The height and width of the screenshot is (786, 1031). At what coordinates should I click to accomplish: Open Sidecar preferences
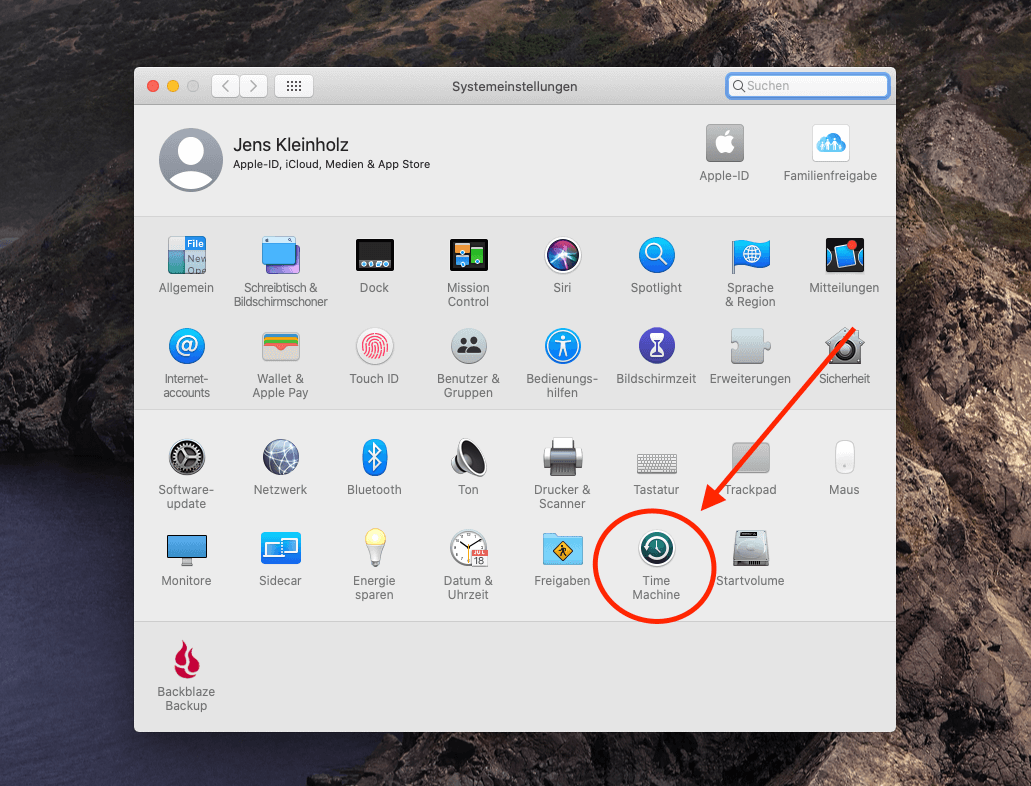click(280, 549)
